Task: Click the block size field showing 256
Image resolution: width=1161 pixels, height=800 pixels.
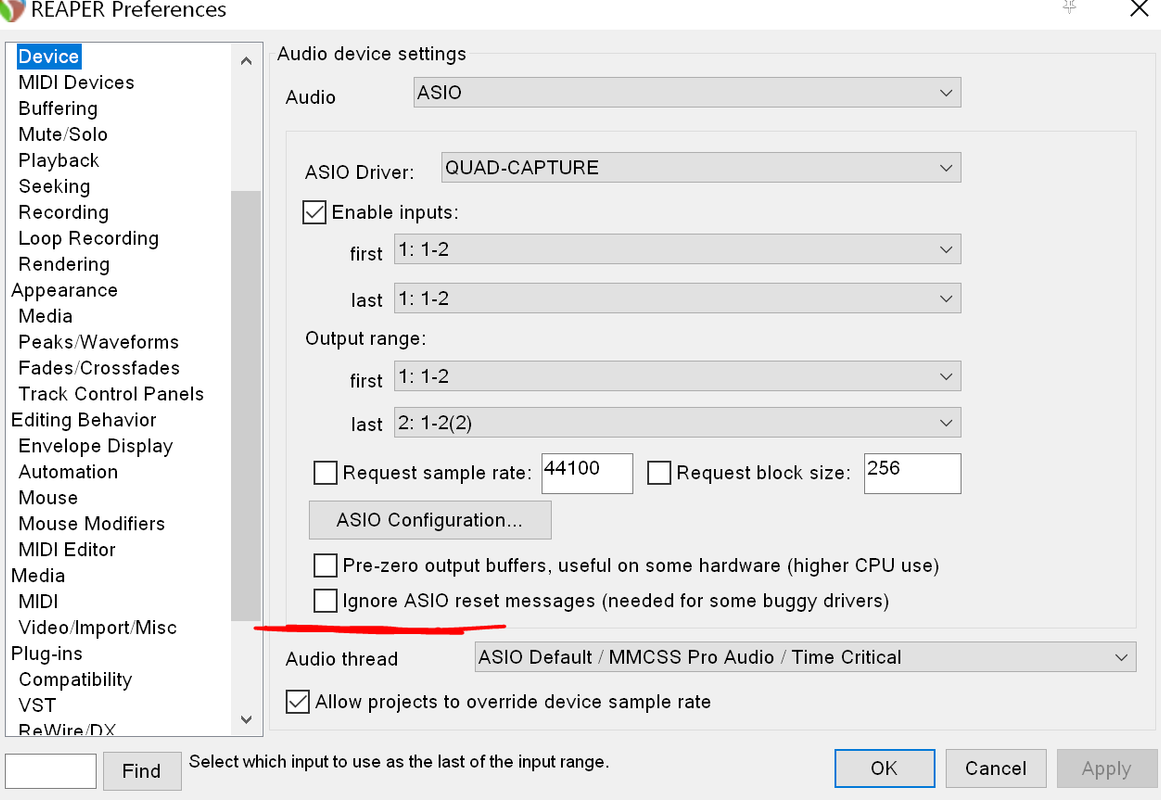Action: (912, 473)
